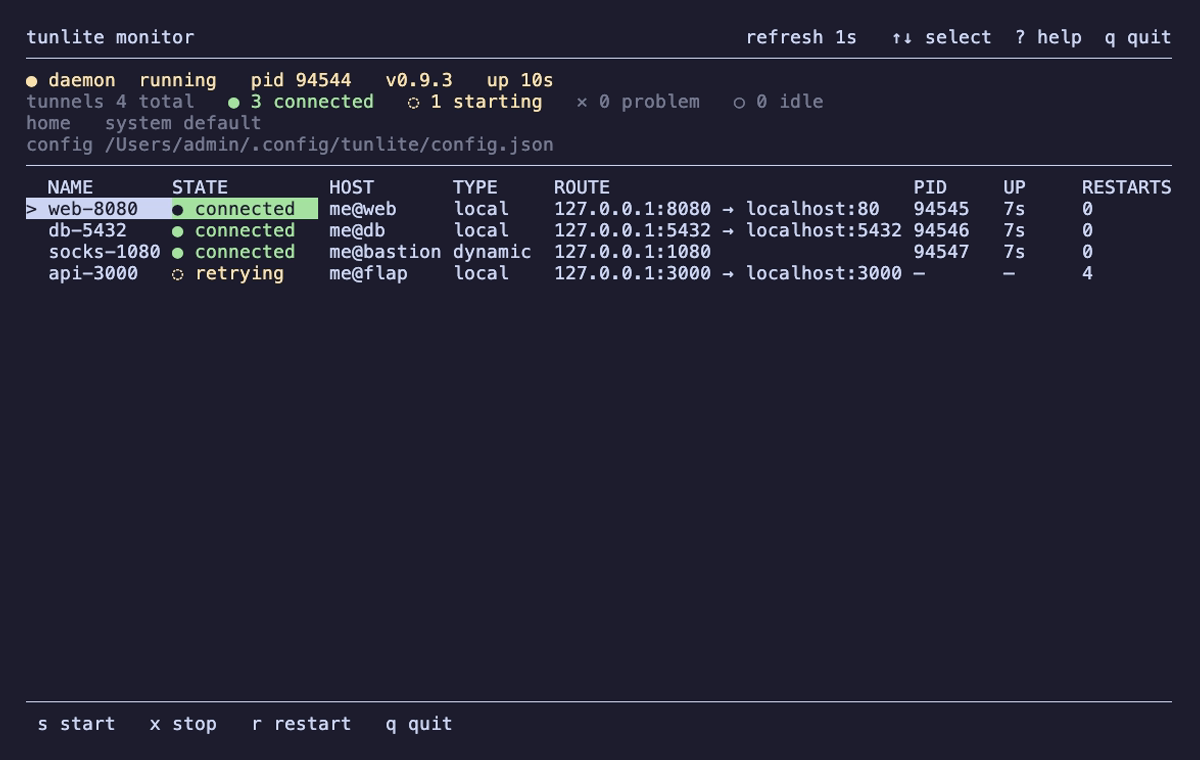Click the green status dot for socks-1080

(x=178, y=252)
